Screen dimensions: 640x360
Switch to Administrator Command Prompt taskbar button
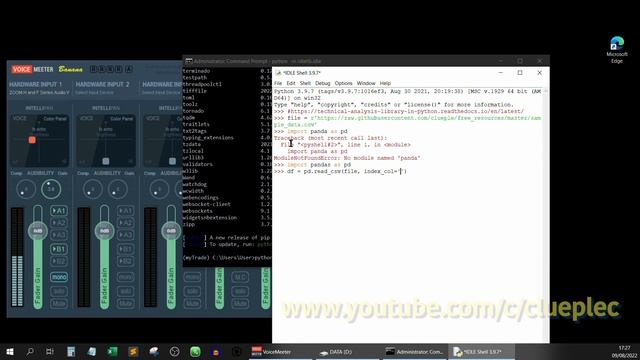click(x=415, y=351)
